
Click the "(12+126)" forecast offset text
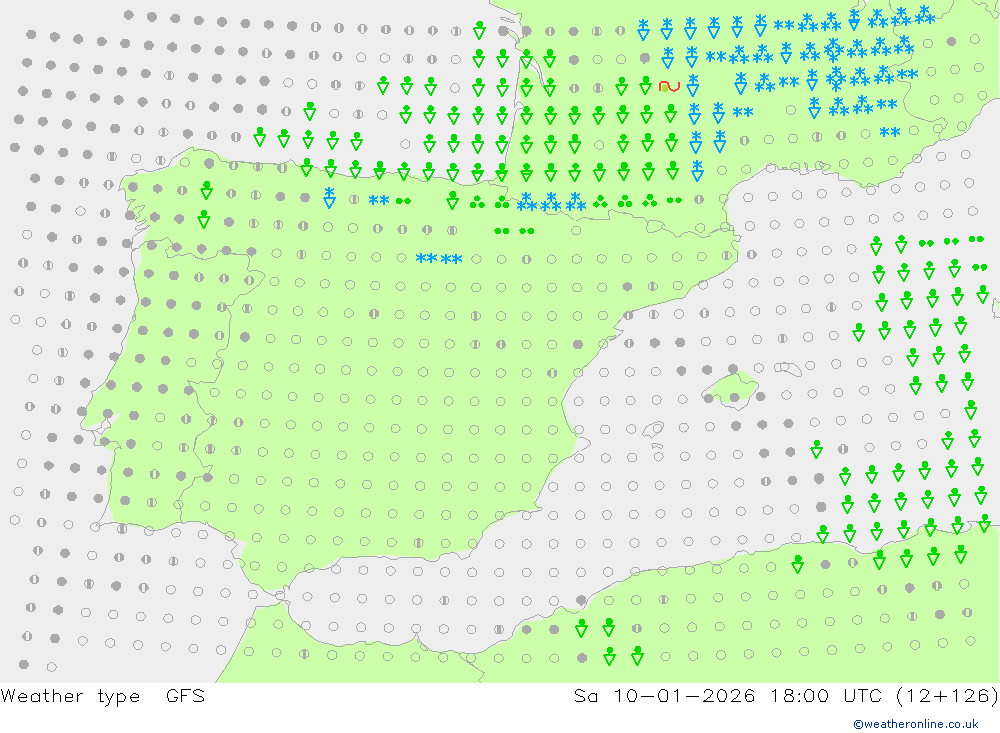[946, 696]
